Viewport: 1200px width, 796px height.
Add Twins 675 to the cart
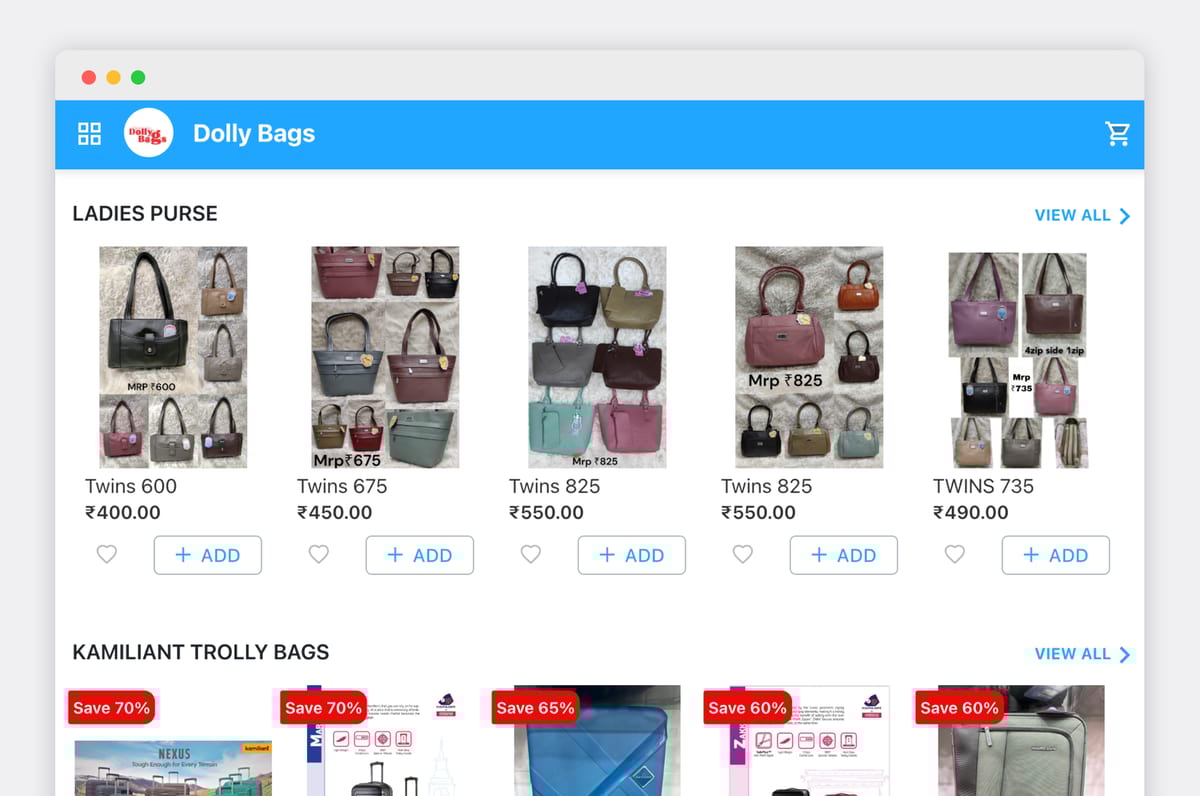click(420, 555)
